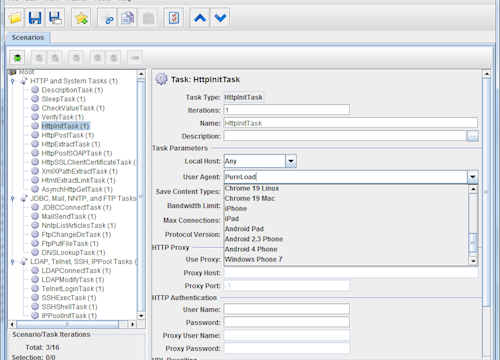This screenshot has width=500, height=360.
Task: Open description editor ellipsis button
Action: 473,136
